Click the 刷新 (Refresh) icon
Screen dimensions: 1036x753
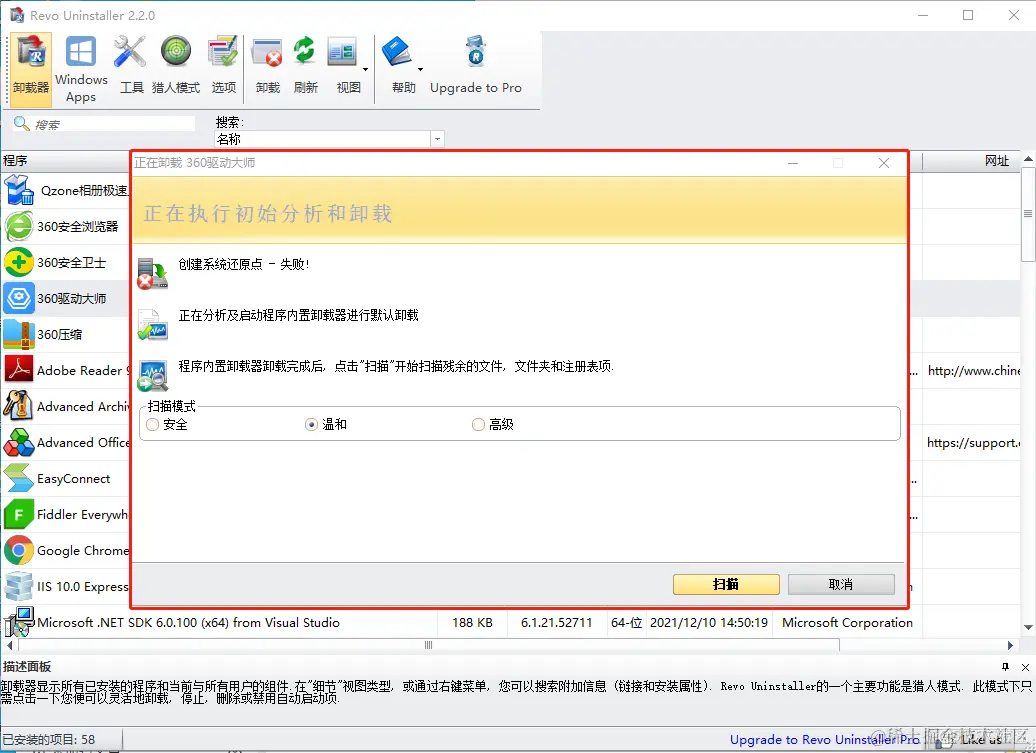coord(304,52)
